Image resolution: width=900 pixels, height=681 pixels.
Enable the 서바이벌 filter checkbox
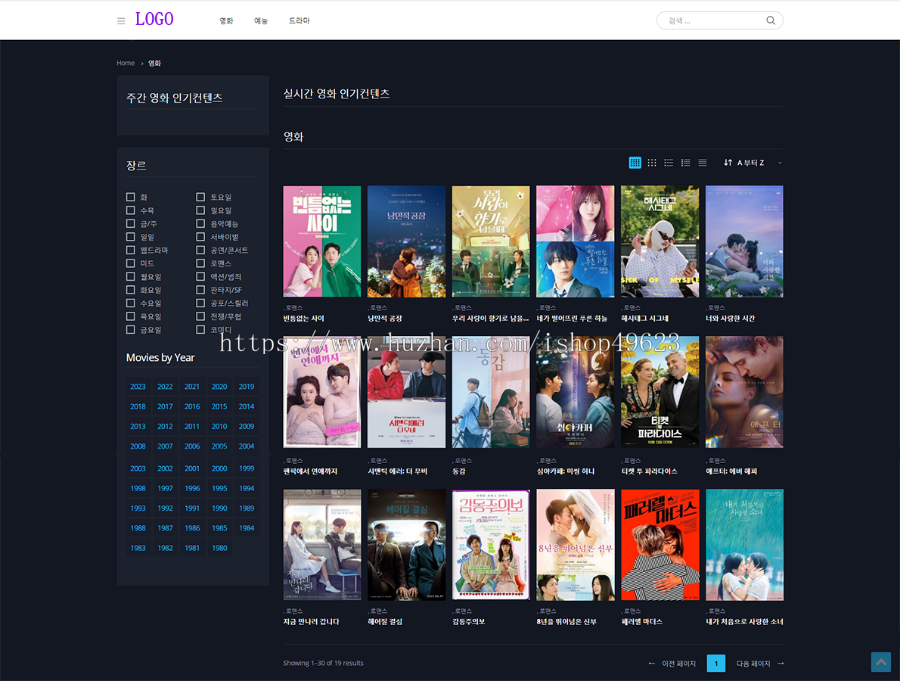pyautogui.click(x=200, y=237)
